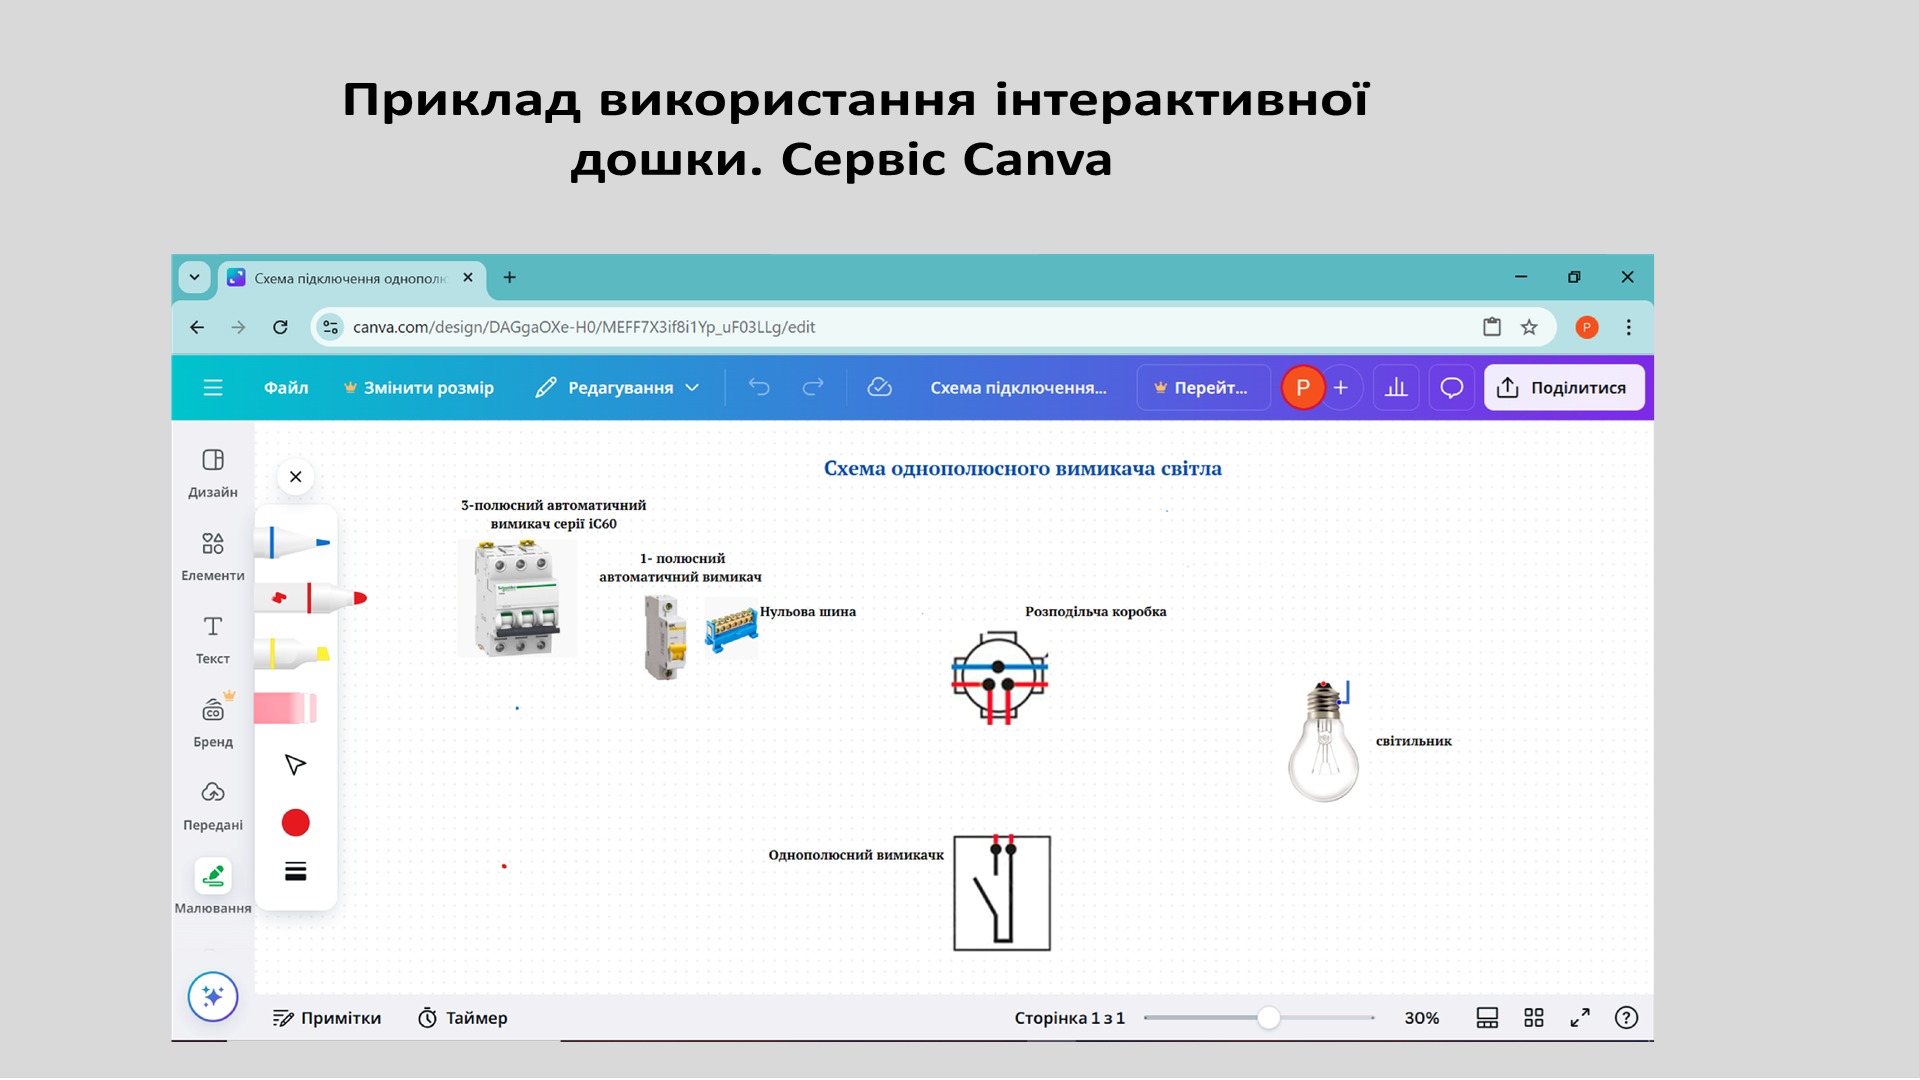The height and width of the screenshot is (1080, 1920).
Task: Pick the red color swatch
Action: coord(295,823)
